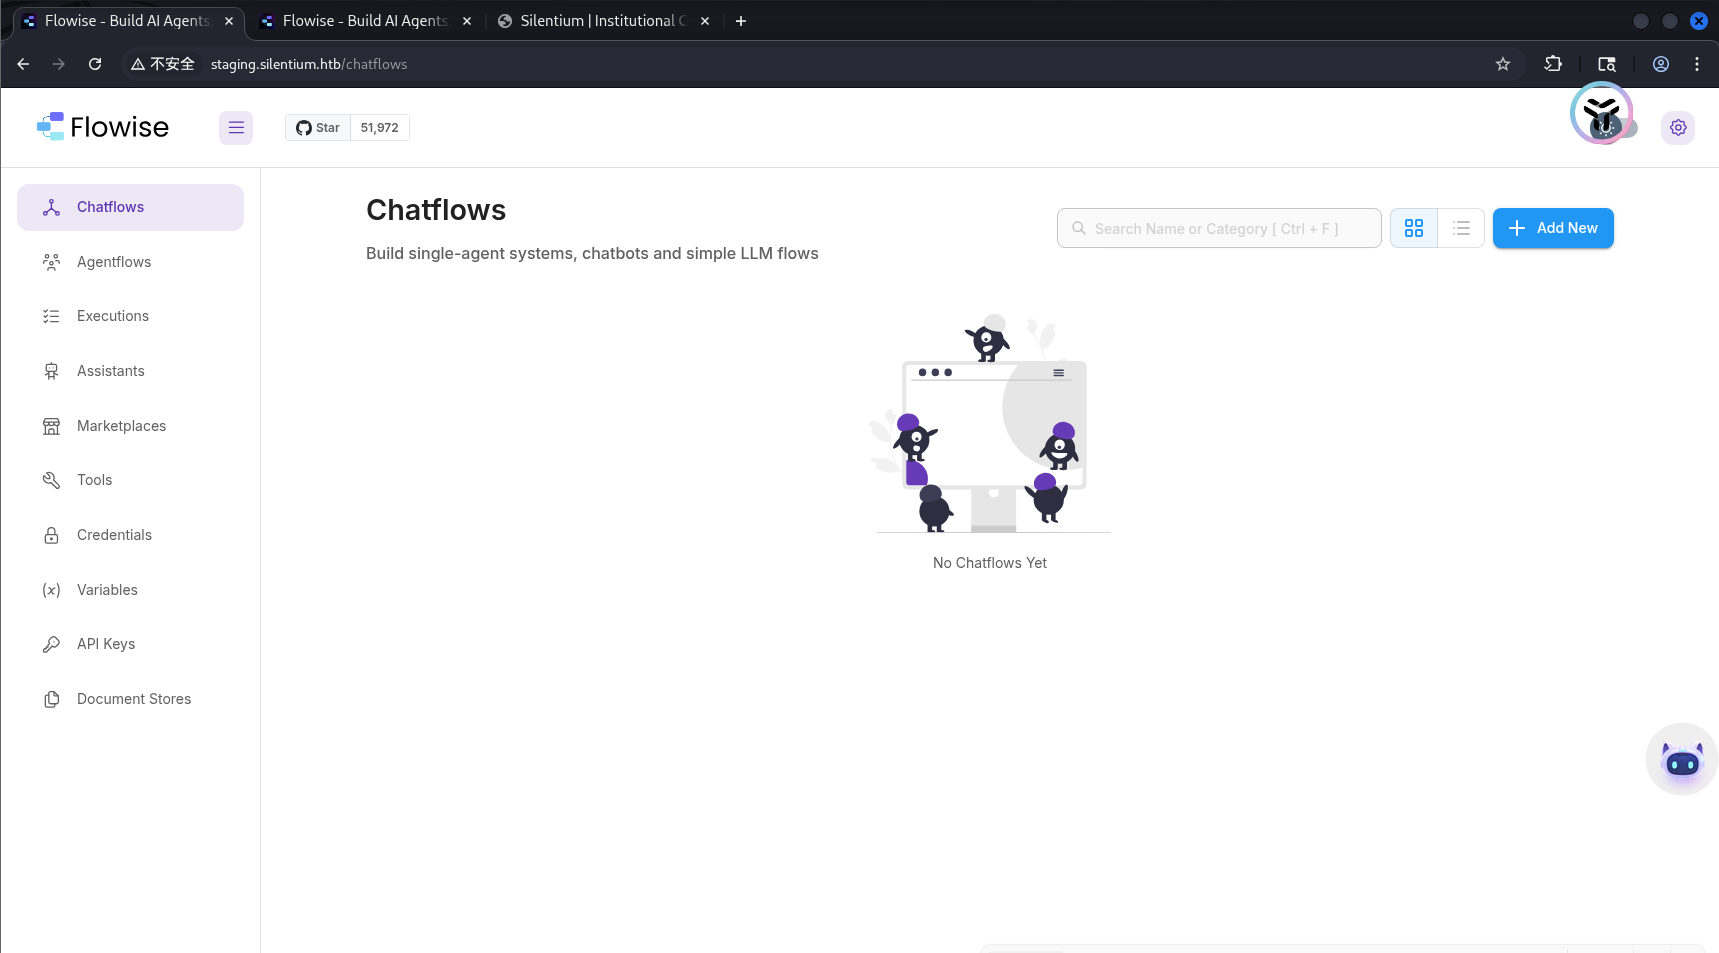Navigate to Credentials in the sidebar
Screen dimensions: 1719x953
[114, 535]
